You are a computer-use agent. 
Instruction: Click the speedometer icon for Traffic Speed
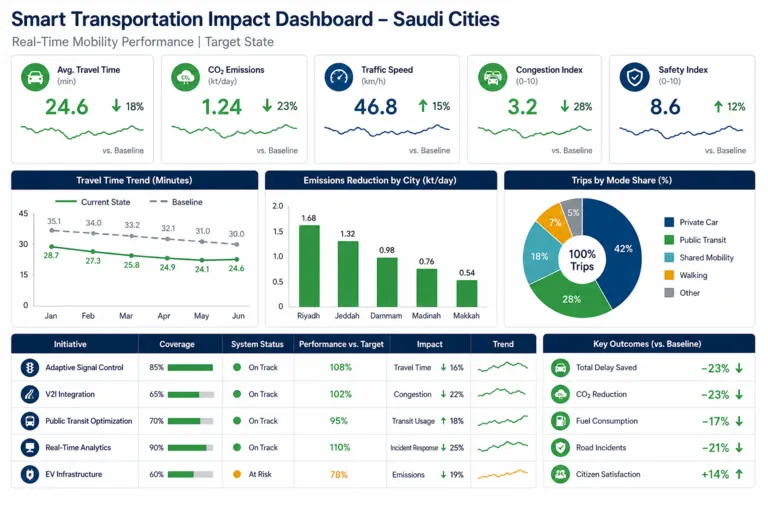pyautogui.click(x=338, y=77)
